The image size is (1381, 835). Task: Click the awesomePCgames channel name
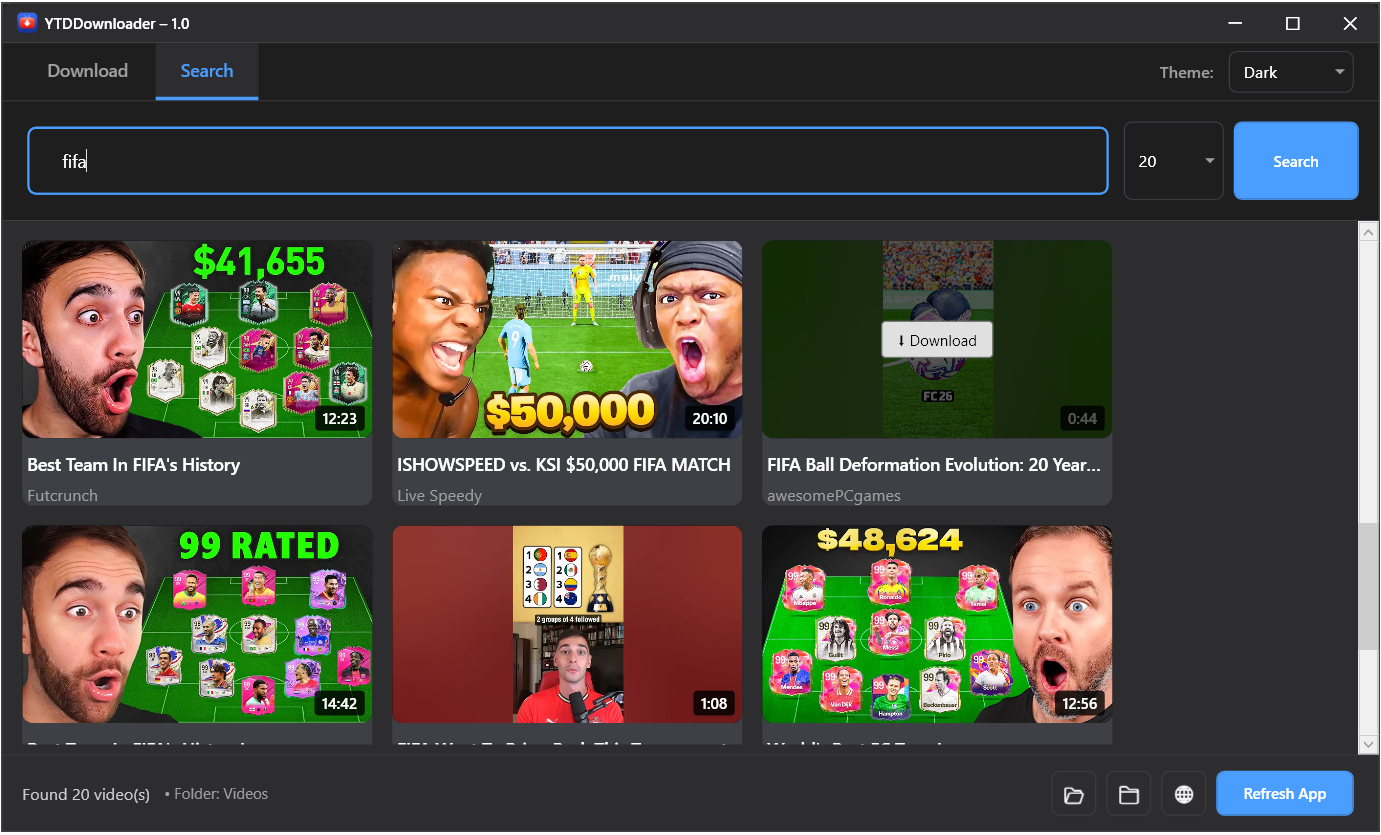tap(834, 496)
